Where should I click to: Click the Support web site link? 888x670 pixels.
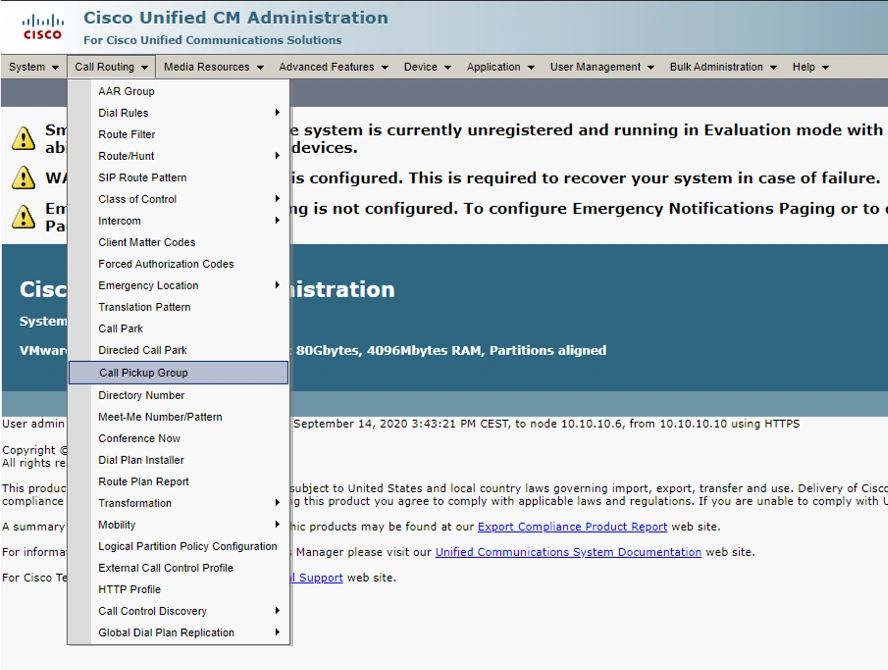tap(317, 578)
